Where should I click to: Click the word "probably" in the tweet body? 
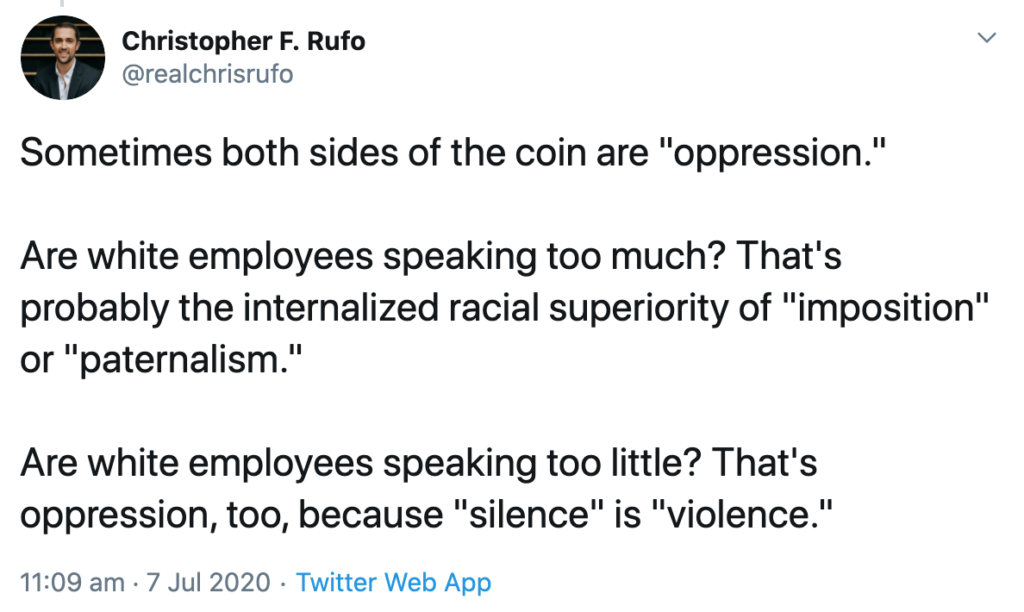95,308
